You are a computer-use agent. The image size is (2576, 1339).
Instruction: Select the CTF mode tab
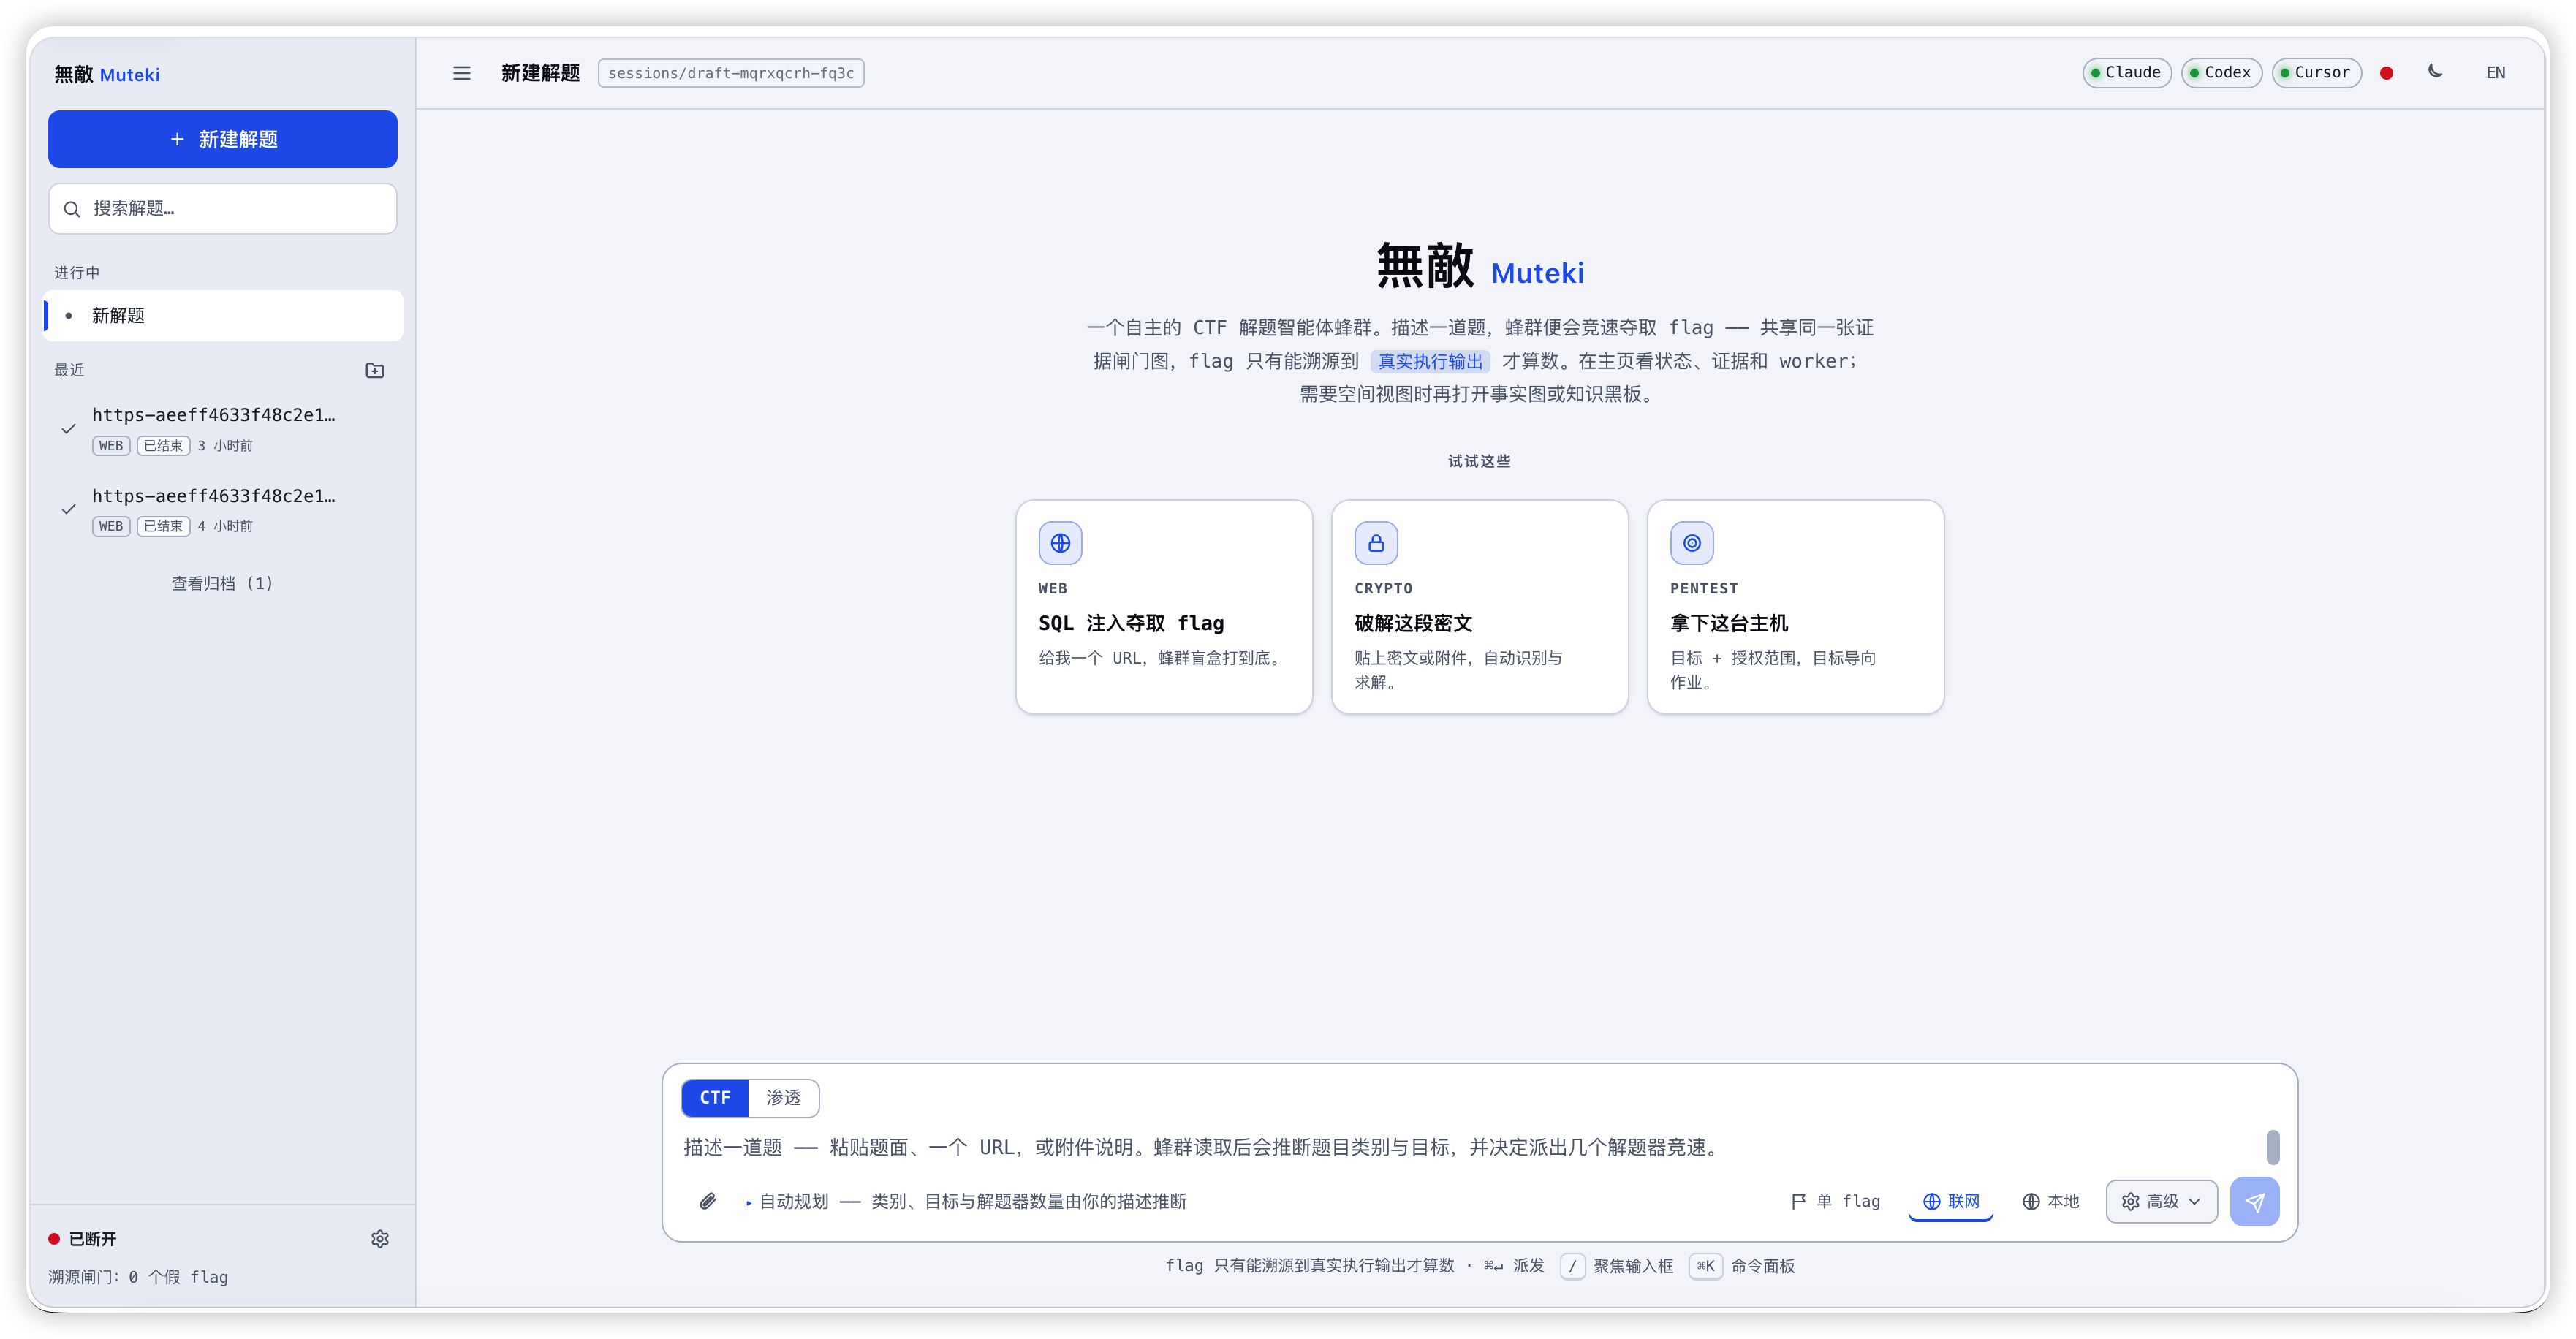point(715,1098)
